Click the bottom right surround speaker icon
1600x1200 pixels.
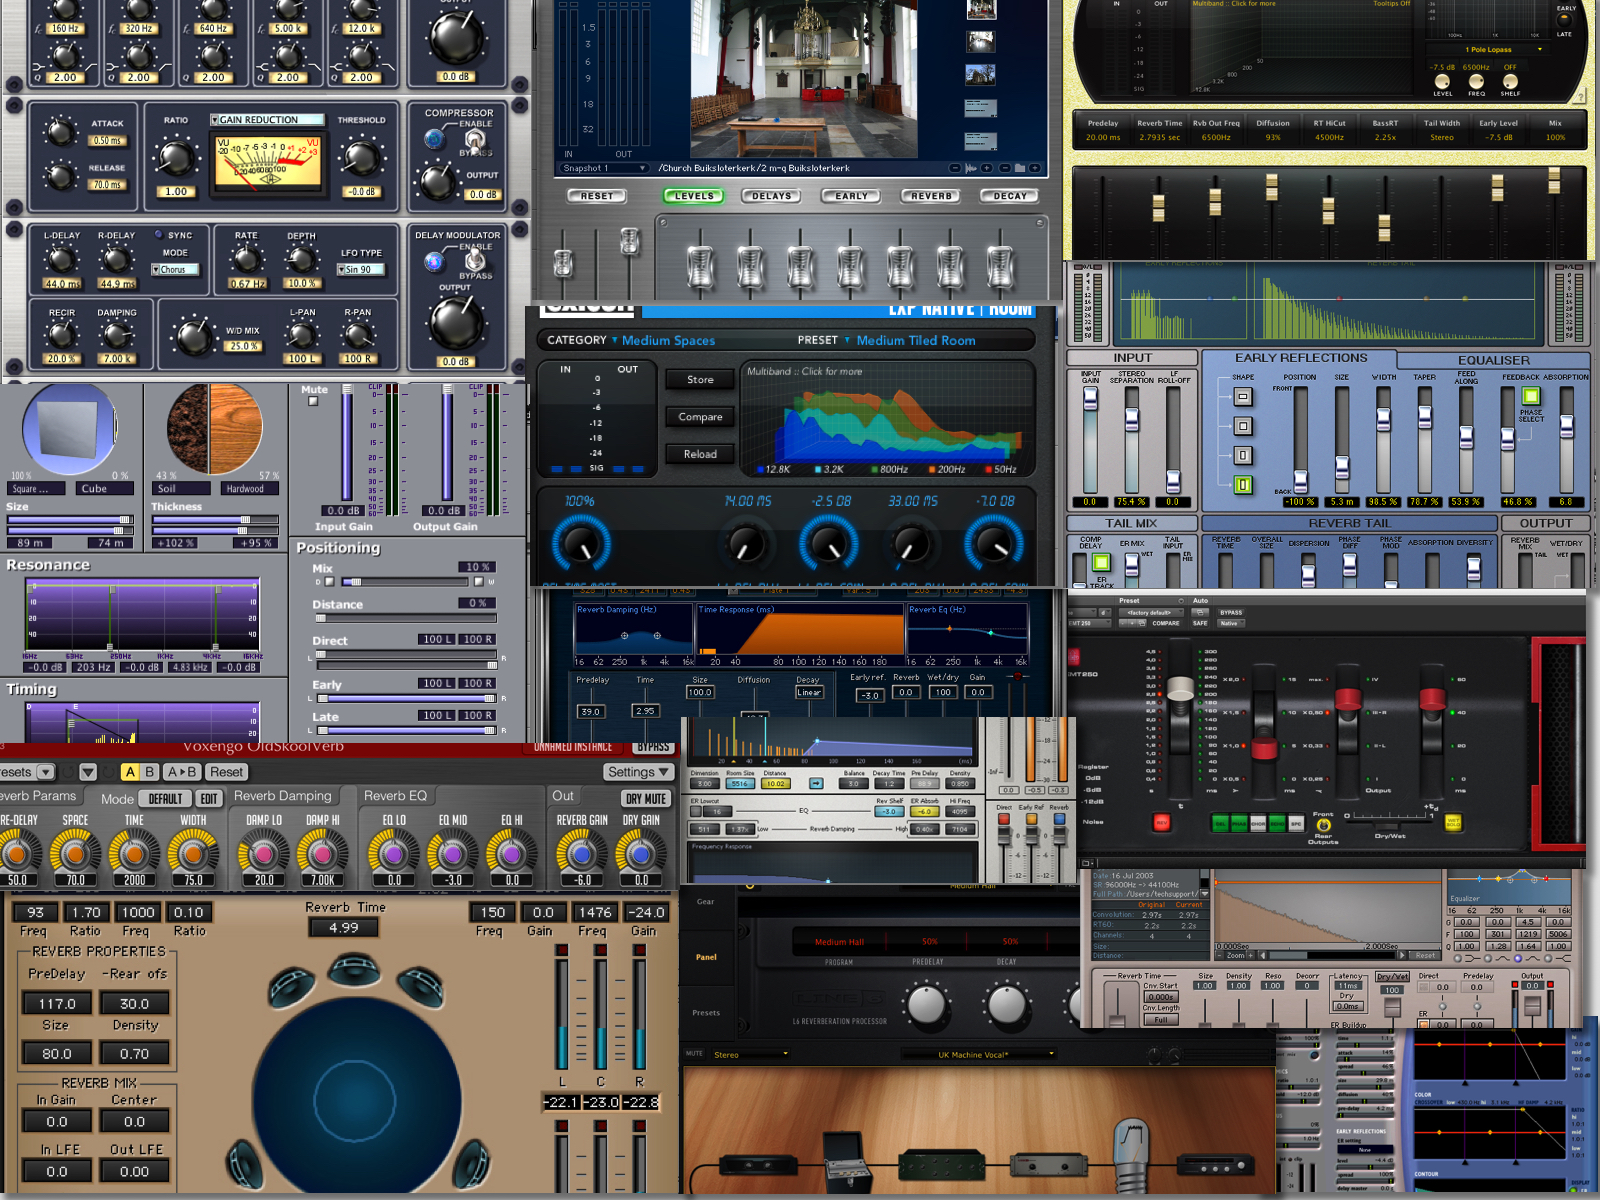(470, 1165)
